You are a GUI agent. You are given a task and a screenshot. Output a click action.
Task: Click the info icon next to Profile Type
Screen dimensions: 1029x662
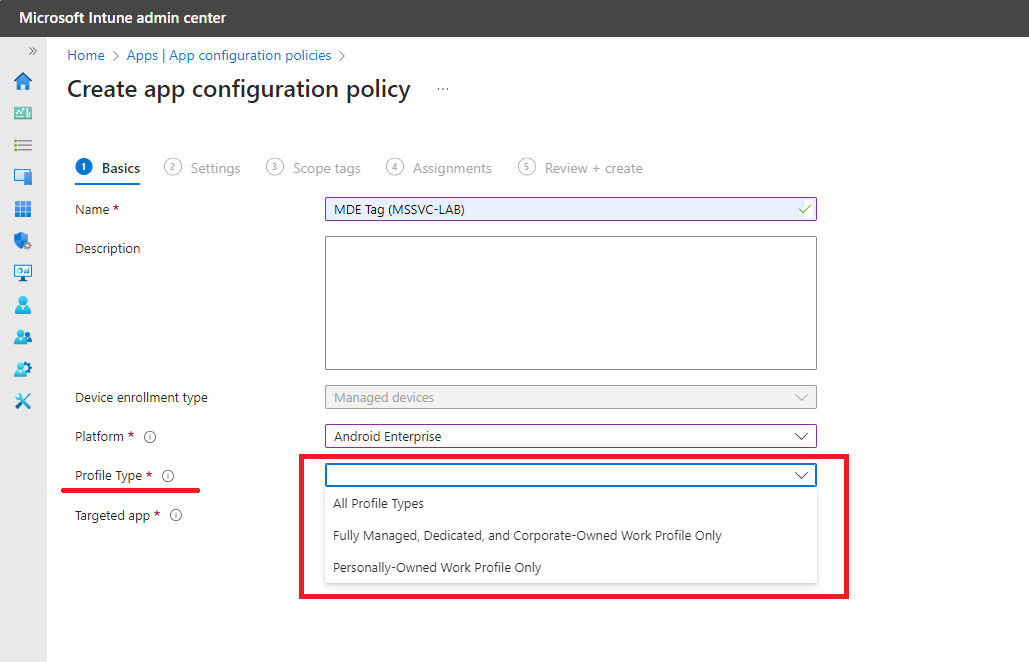(x=168, y=476)
